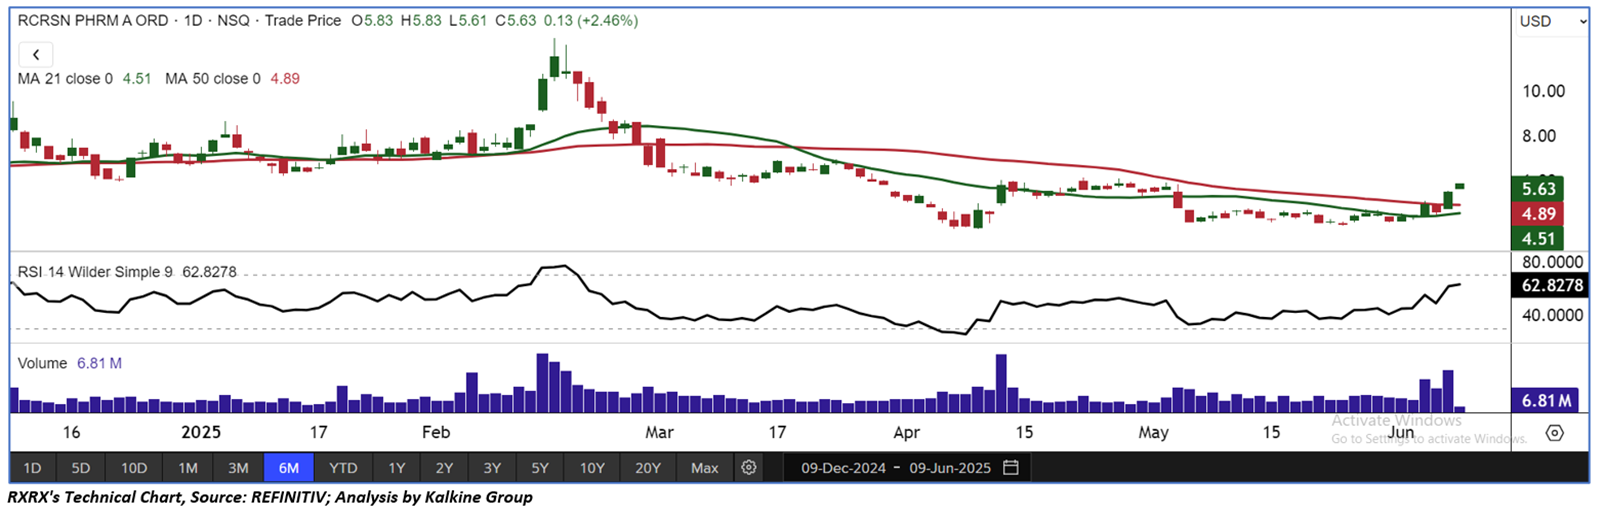Click the Trade Price label in header
This screenshot has width=1604, height=517.
point(303,20)
